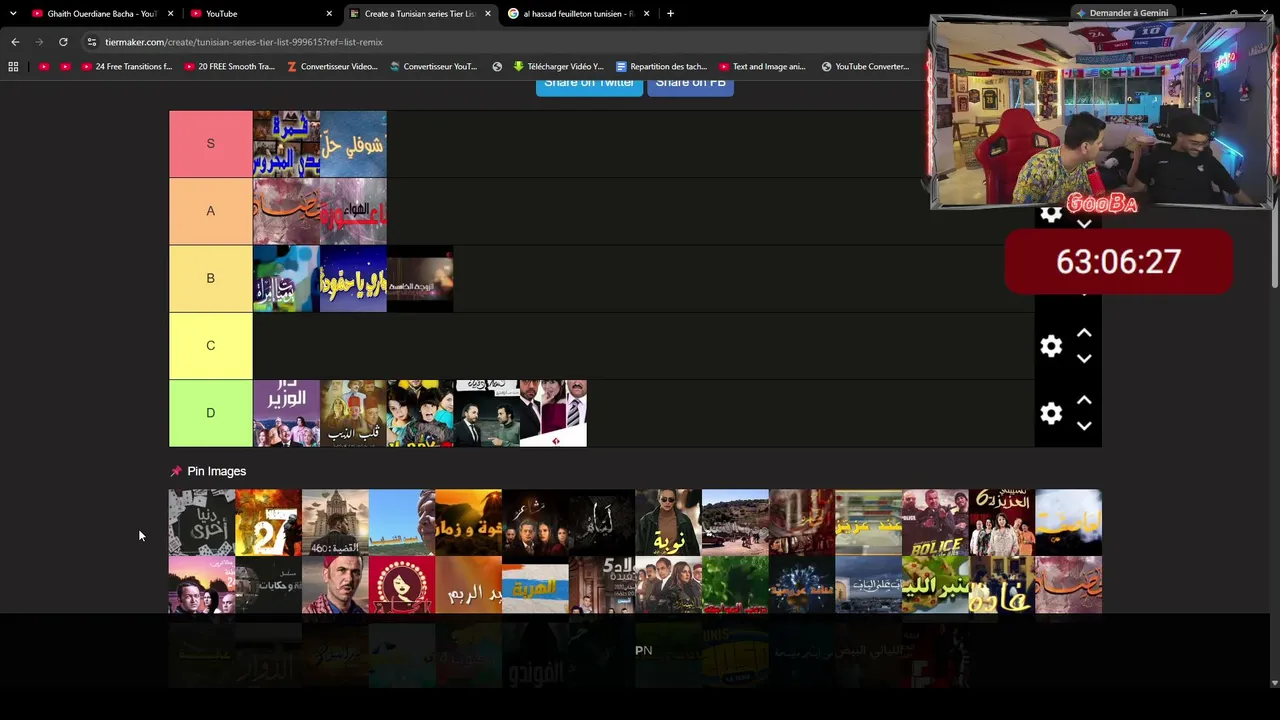Pick the غادة image from the pool
The height and width of the screenshot is (720, 1280).
tap(1002, 584)
